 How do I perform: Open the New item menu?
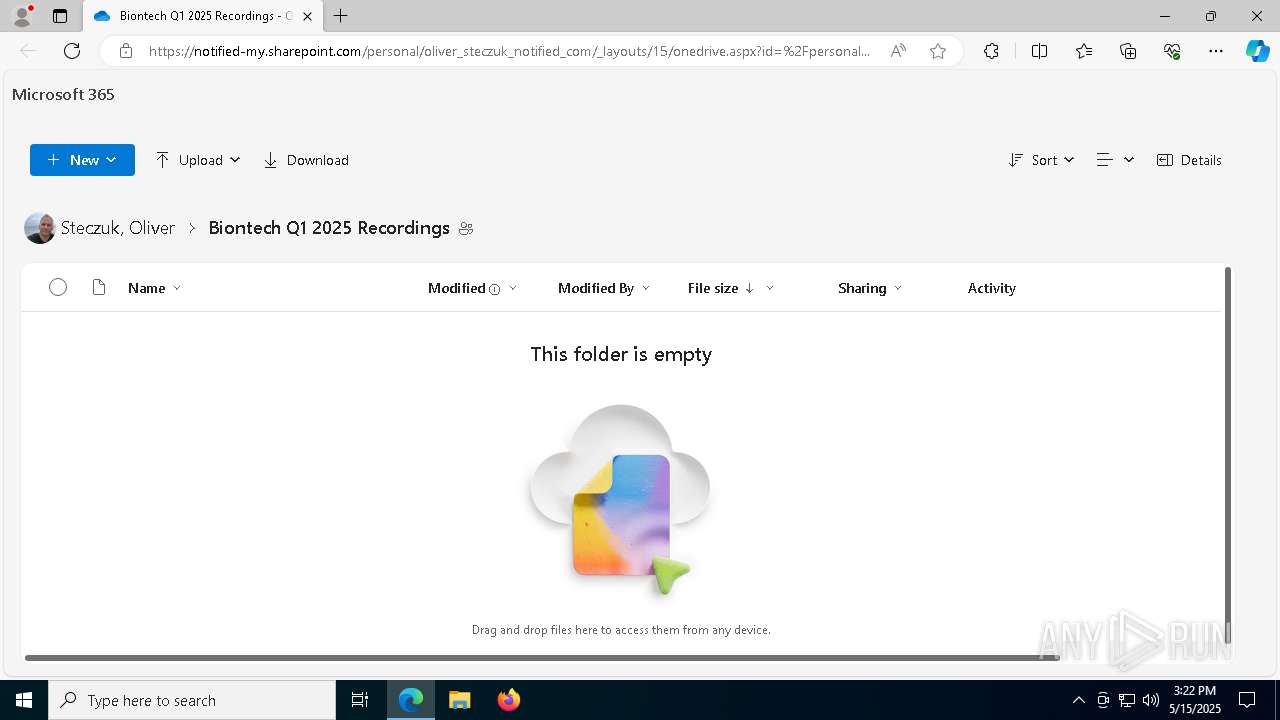point(82,160)
